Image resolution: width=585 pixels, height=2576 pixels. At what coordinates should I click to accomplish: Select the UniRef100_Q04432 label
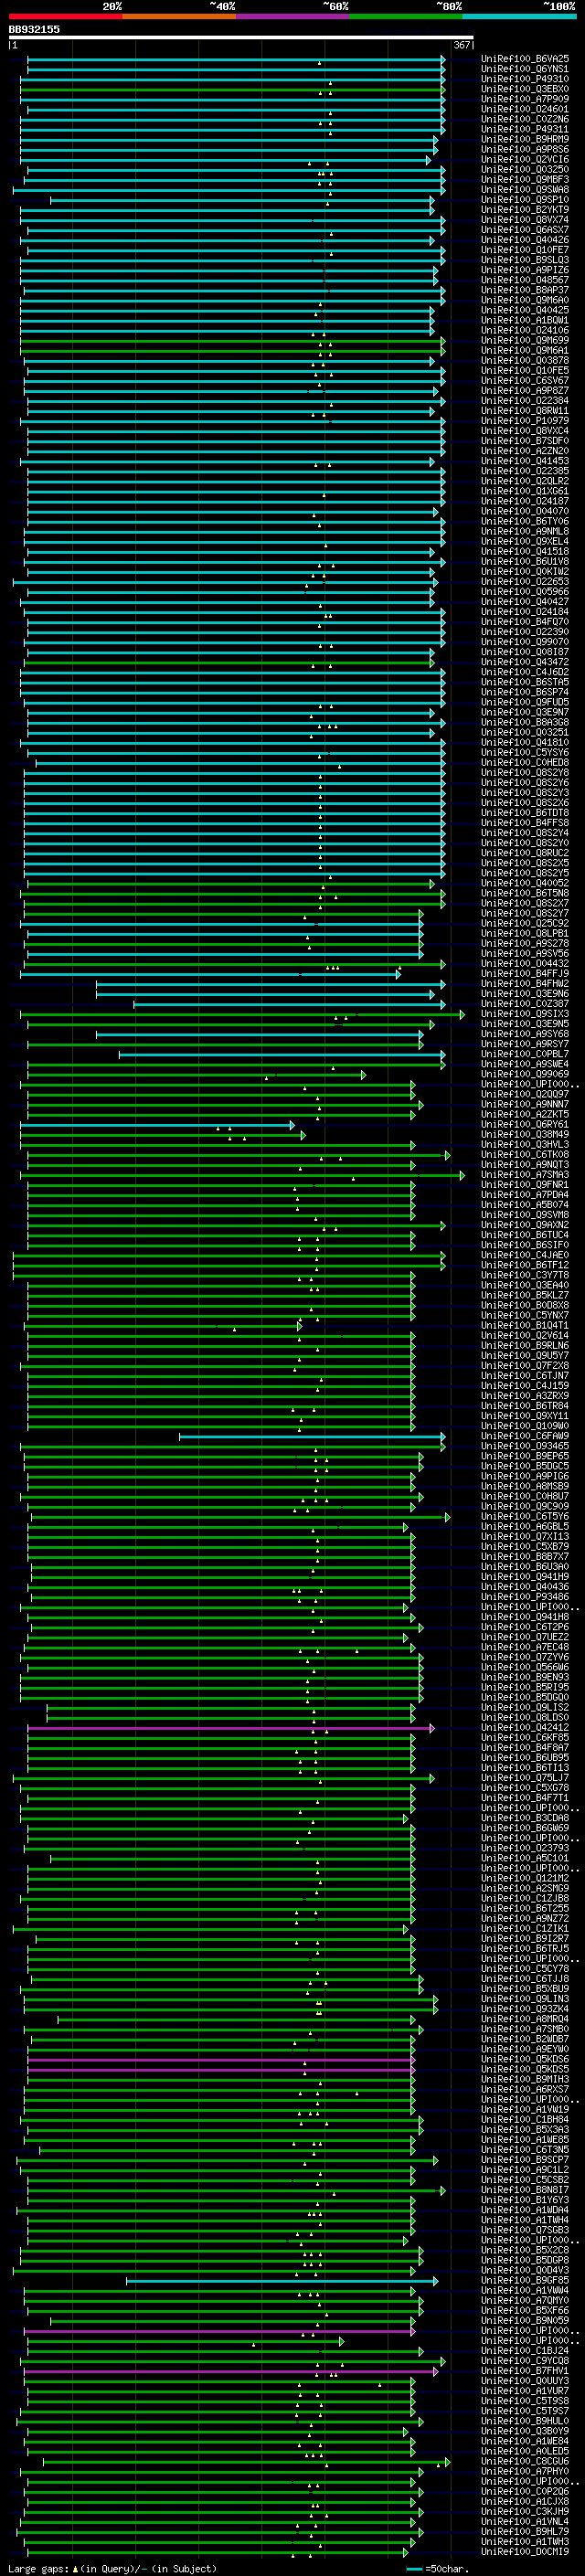coord(525,964)
